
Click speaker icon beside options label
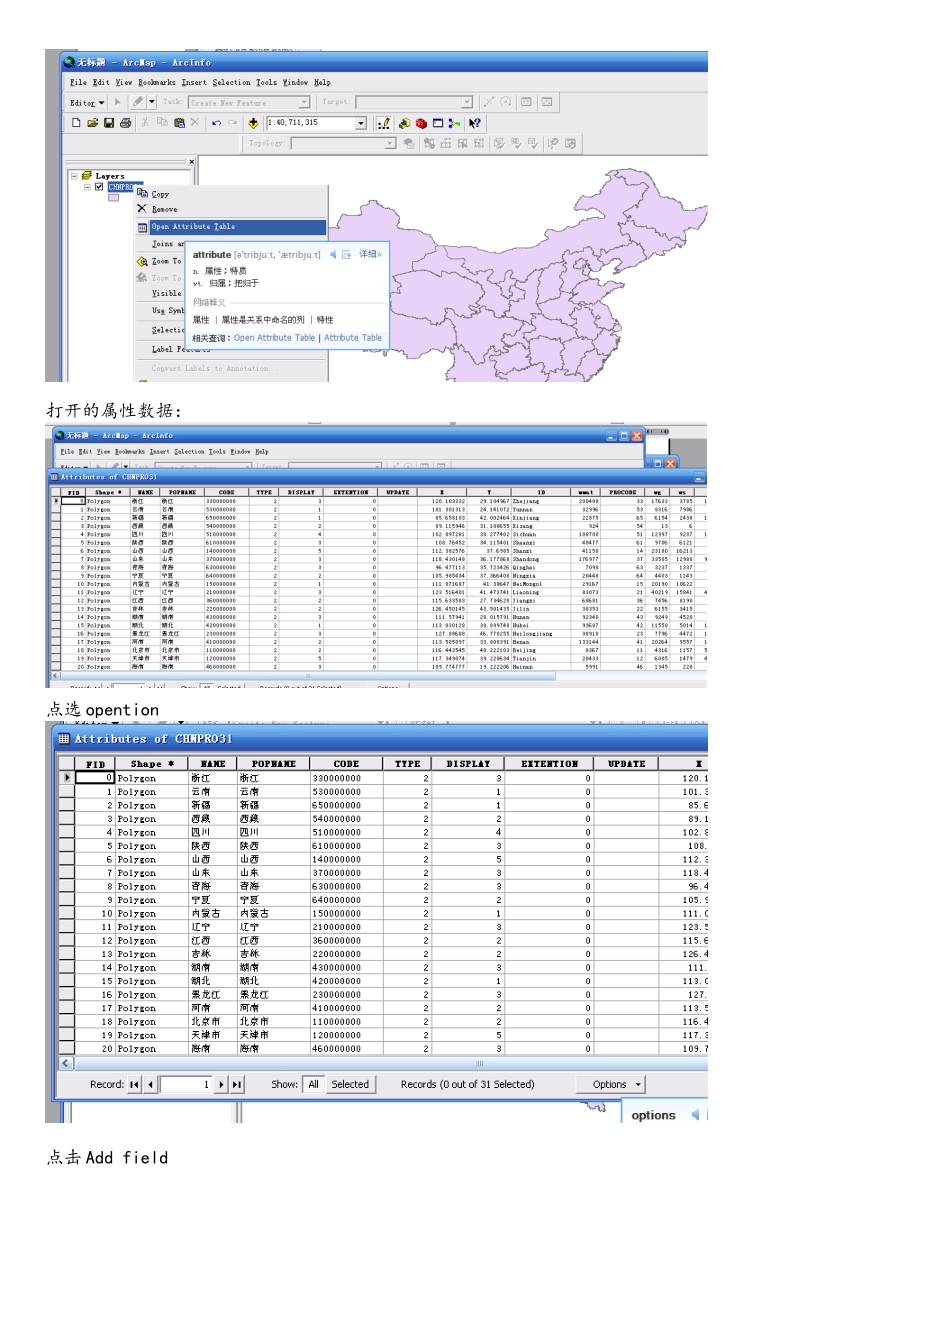695,1115
